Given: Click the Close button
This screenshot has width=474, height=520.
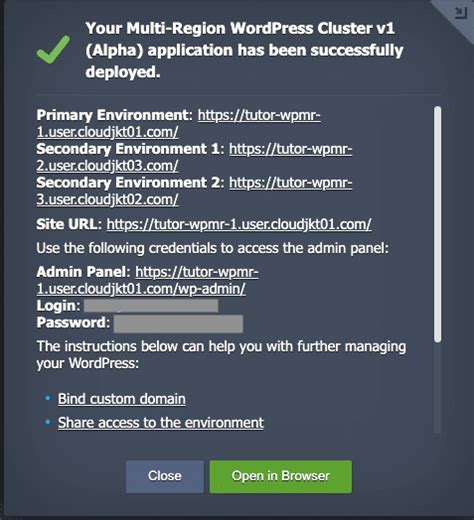Looking at the screenshot, I should [165, 476].
